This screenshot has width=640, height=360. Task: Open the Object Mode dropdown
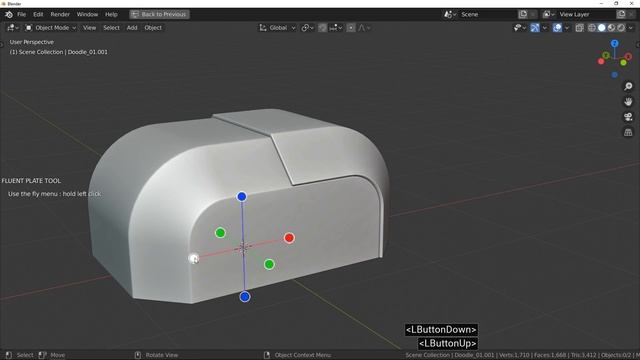(51, 28)
